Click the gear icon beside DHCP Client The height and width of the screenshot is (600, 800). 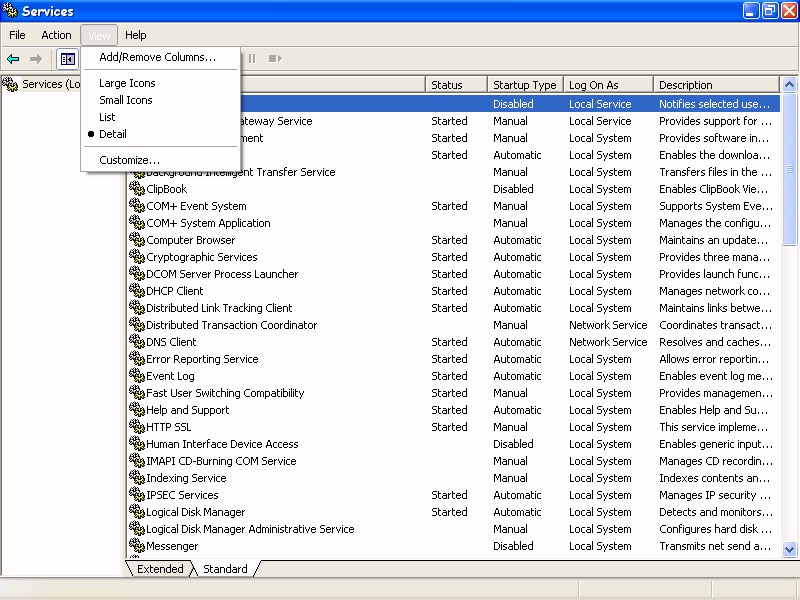[137, 291]
